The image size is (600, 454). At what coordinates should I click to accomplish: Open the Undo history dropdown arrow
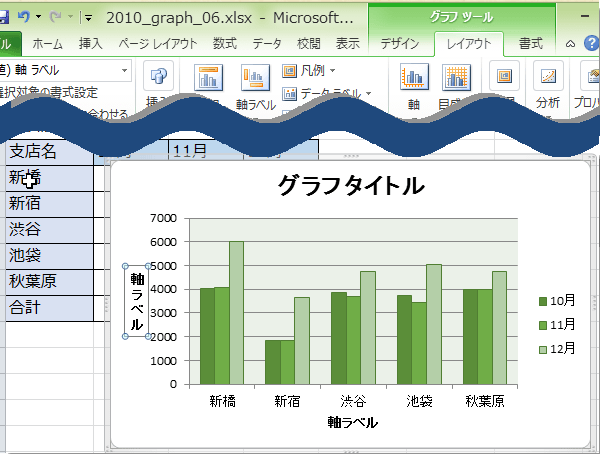(x=38, y=16)
